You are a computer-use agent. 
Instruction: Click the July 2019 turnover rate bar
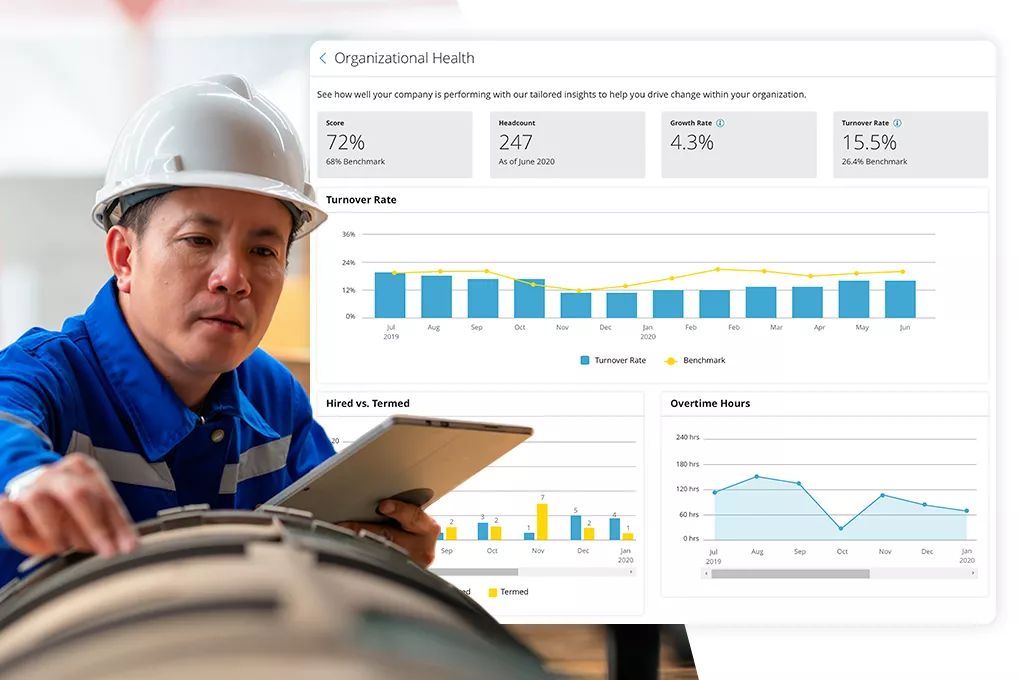(x=390, y=295)
